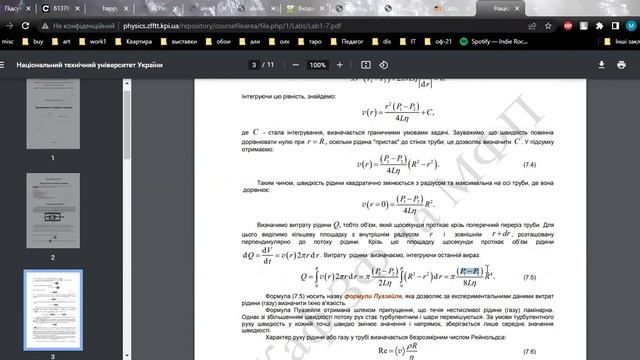The width and height of the screenshot is (640, 360).
Task: Download the PDF file
Action: [x=602, y=65]
